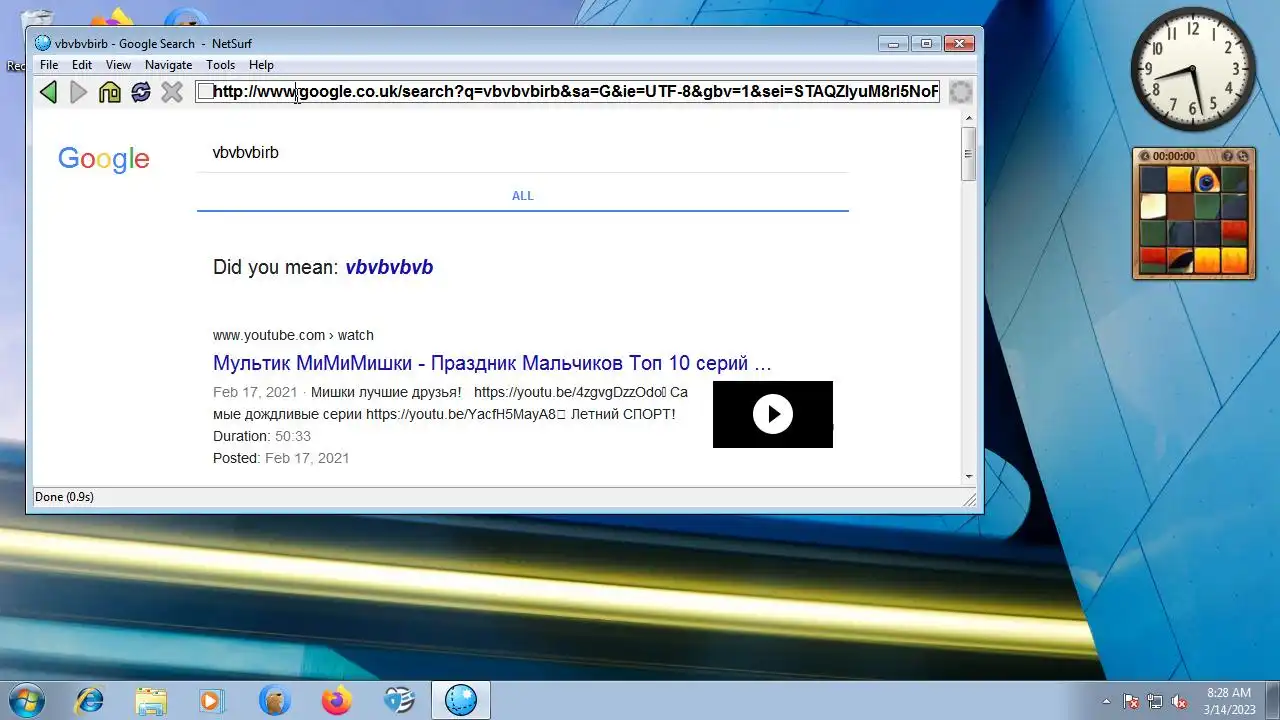Image resolution: width=1280 pixels, height=720 pixels.
Task: Click the puzzle gadget show picture icon
Action: 1145,156
